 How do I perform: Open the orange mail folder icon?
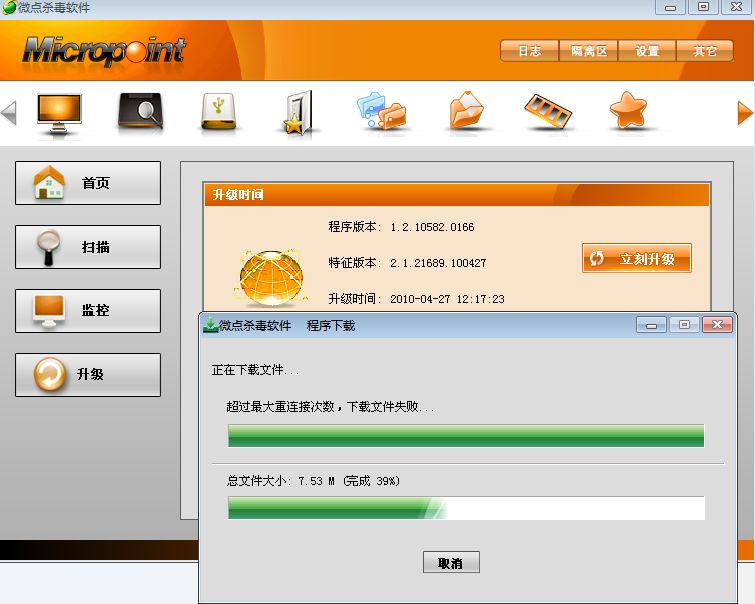coord(466,110)
